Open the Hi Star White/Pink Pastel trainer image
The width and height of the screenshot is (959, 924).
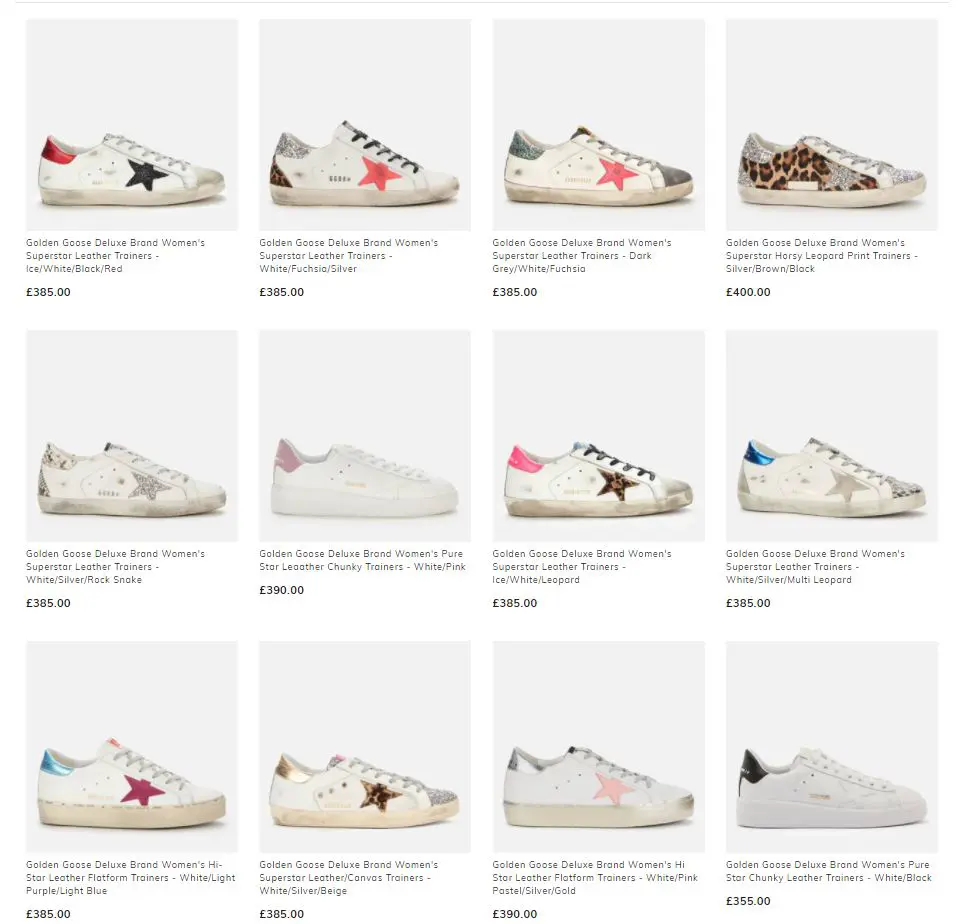click(599, 747)
